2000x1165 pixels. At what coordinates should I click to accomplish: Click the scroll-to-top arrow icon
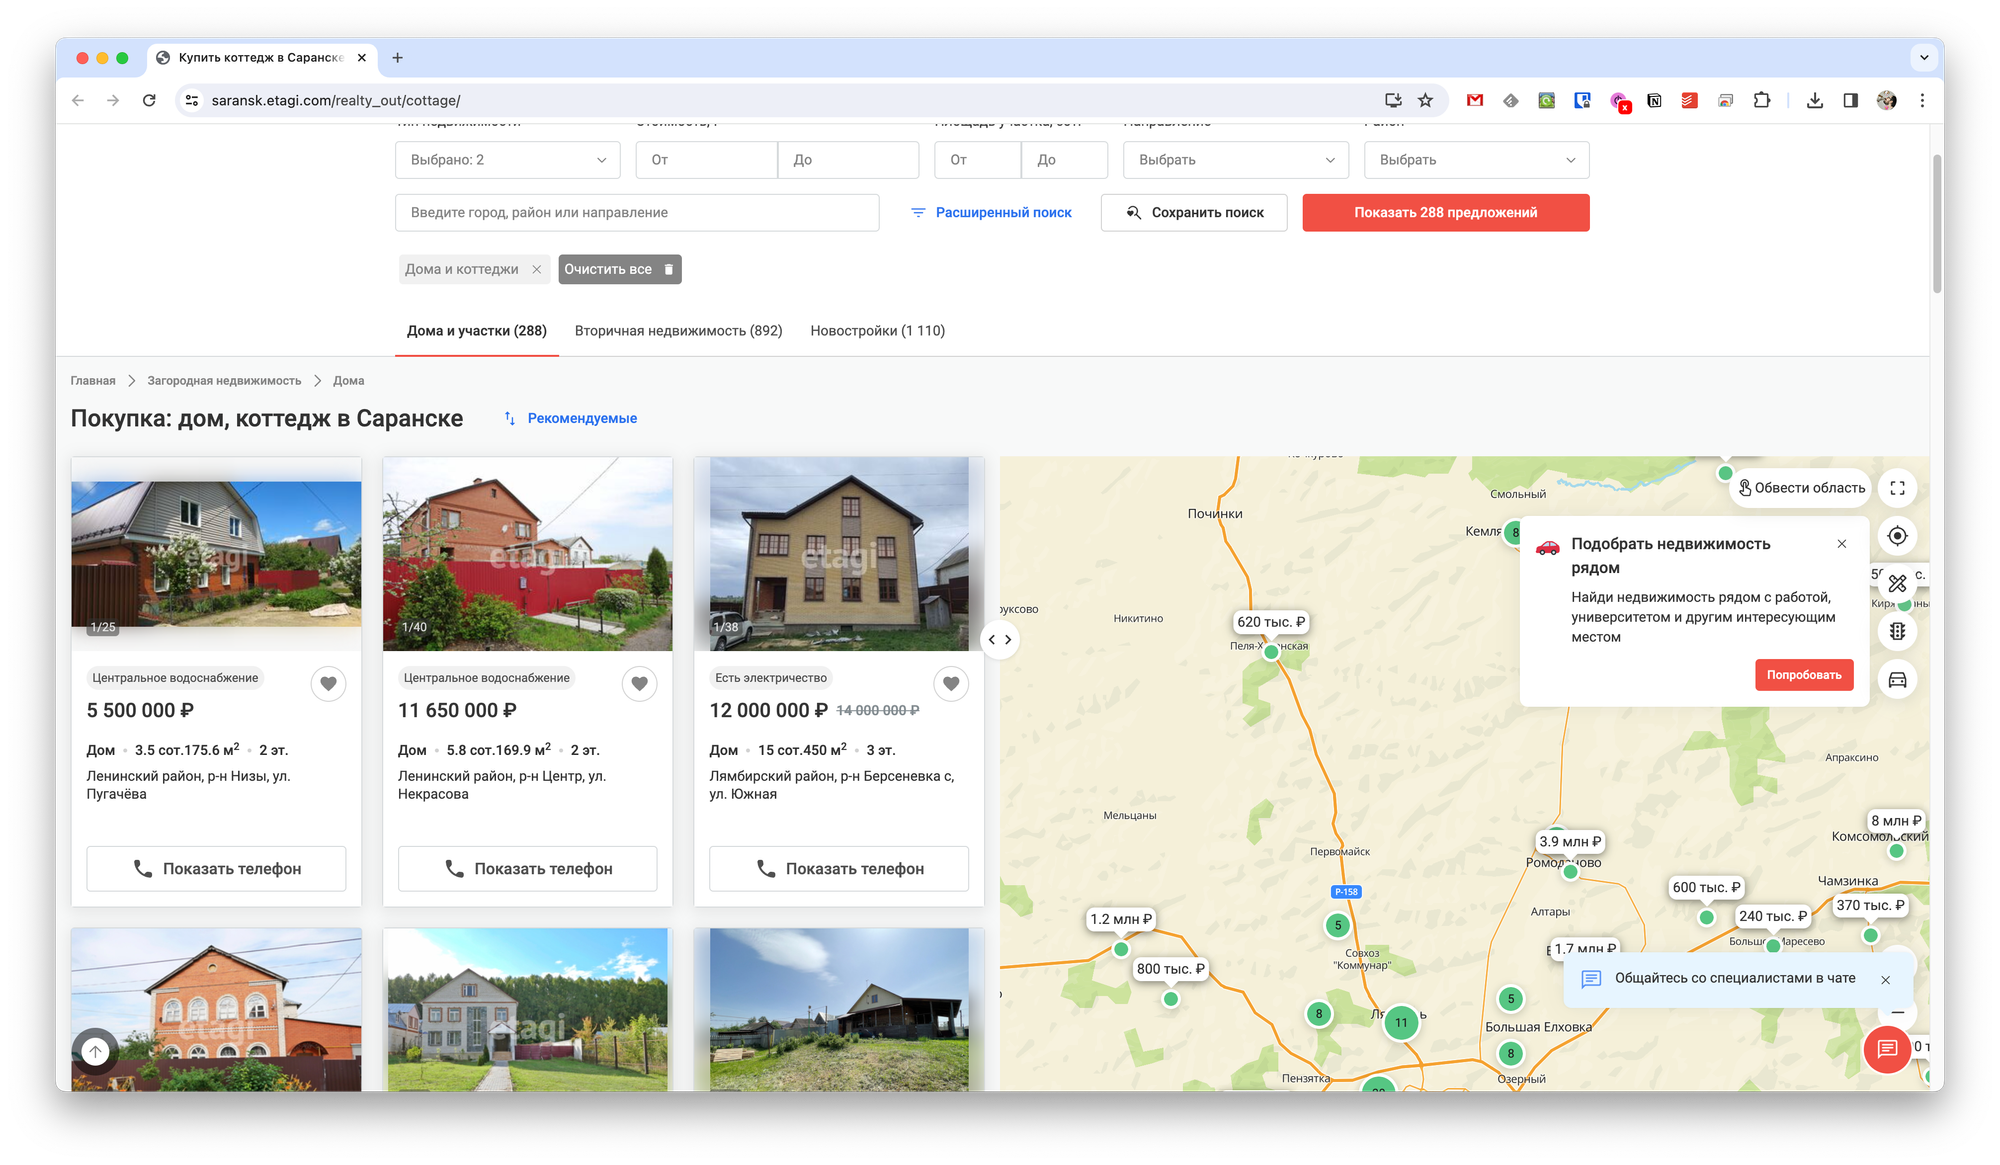95,1051
